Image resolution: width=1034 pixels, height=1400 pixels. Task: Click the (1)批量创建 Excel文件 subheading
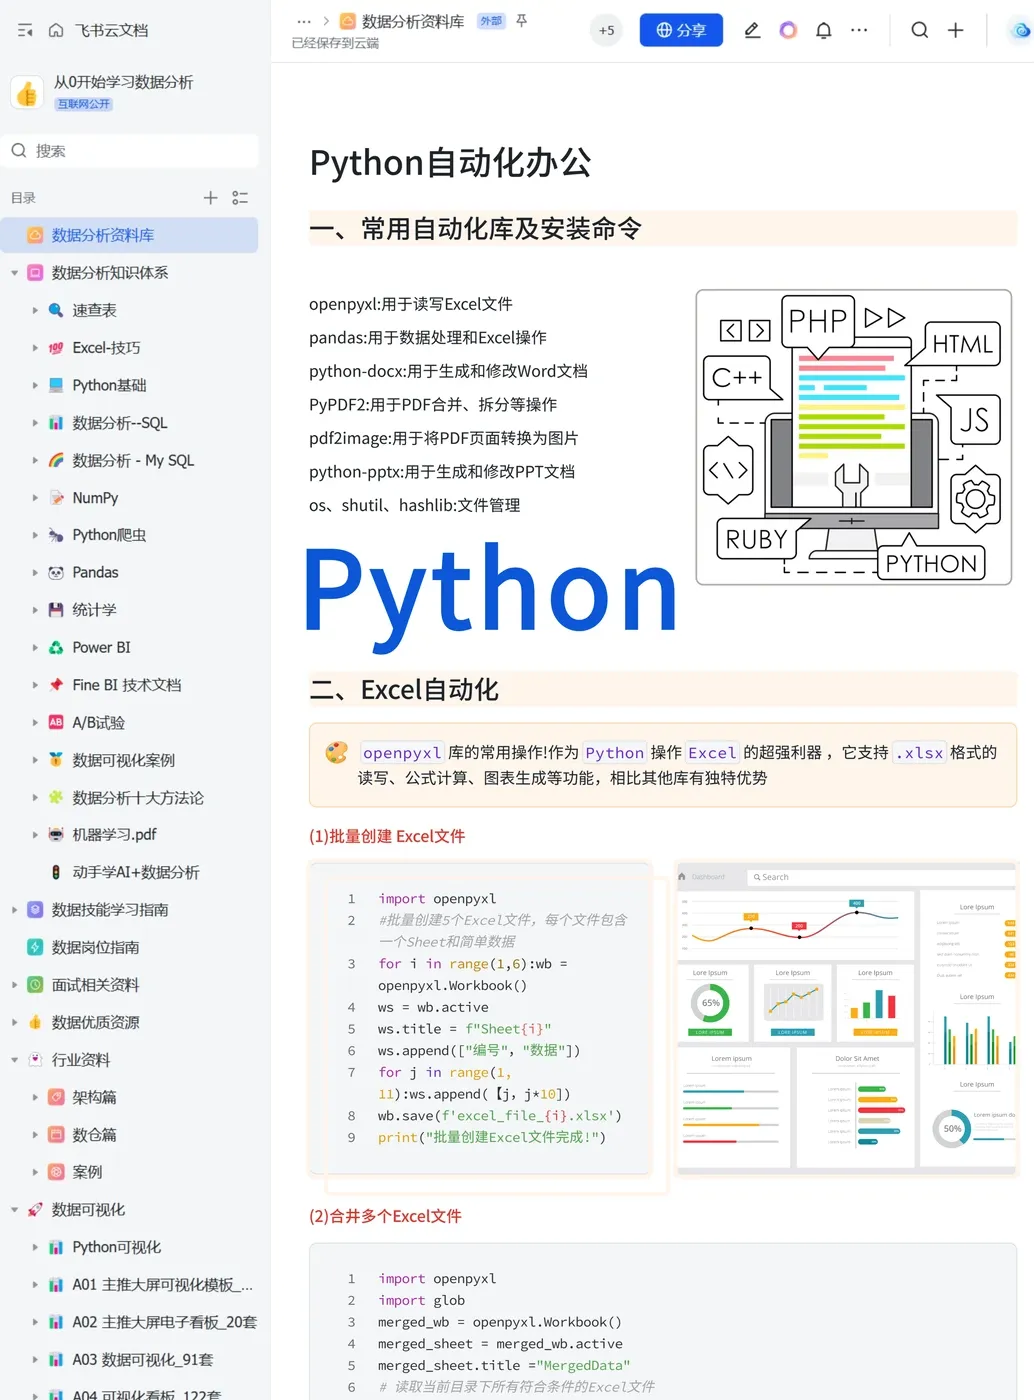[387, 836]
